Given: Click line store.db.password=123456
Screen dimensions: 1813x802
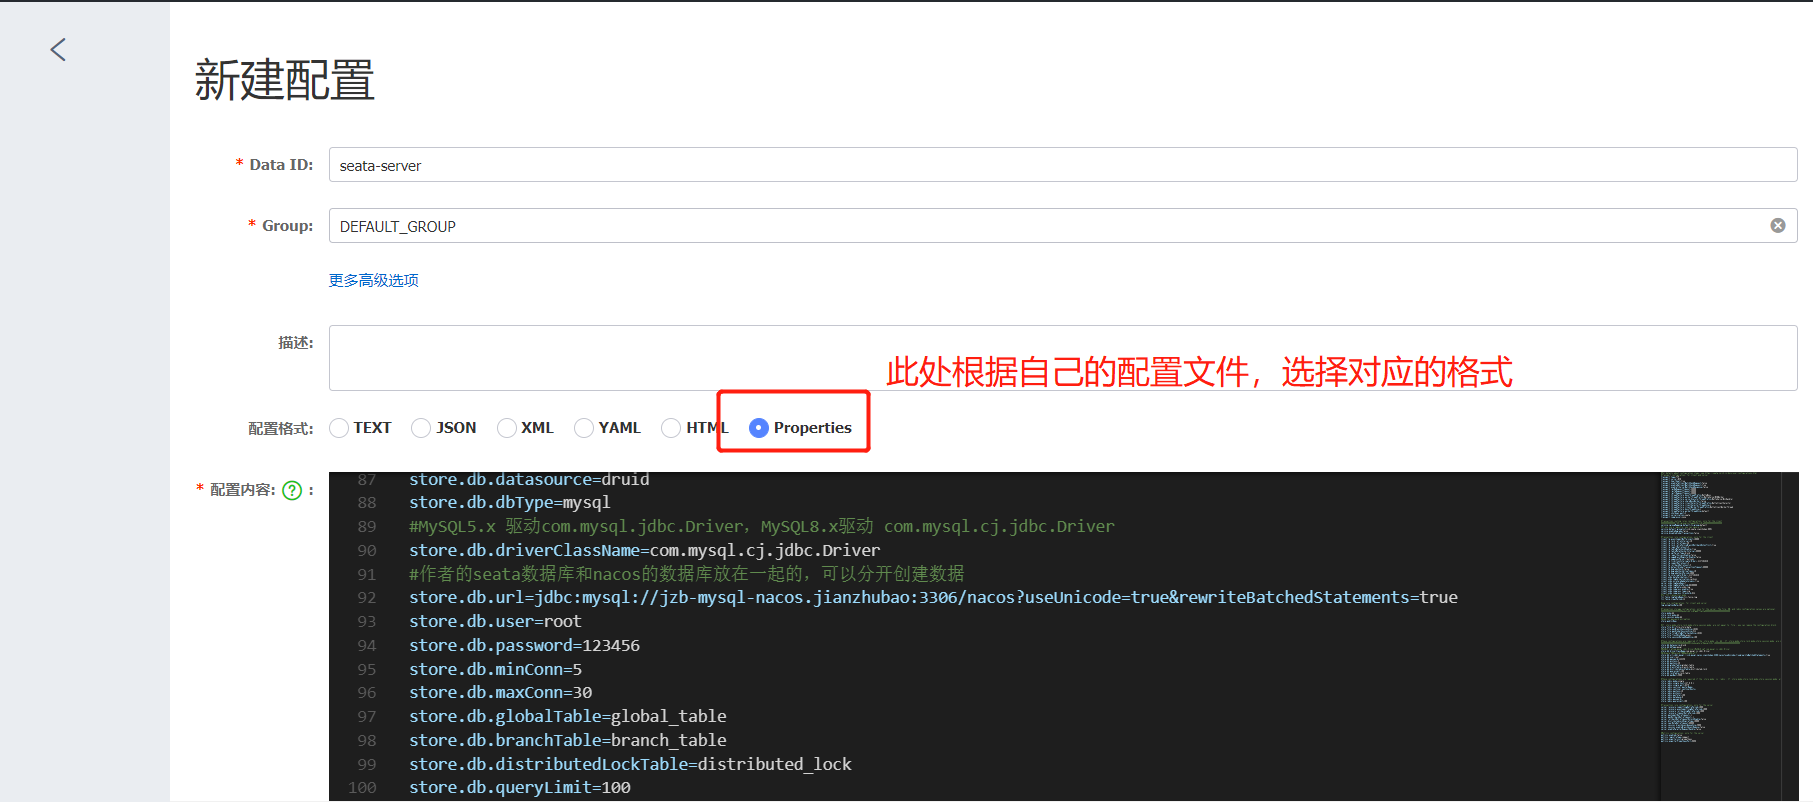Looking at the screenshot, I should point(524,645).
